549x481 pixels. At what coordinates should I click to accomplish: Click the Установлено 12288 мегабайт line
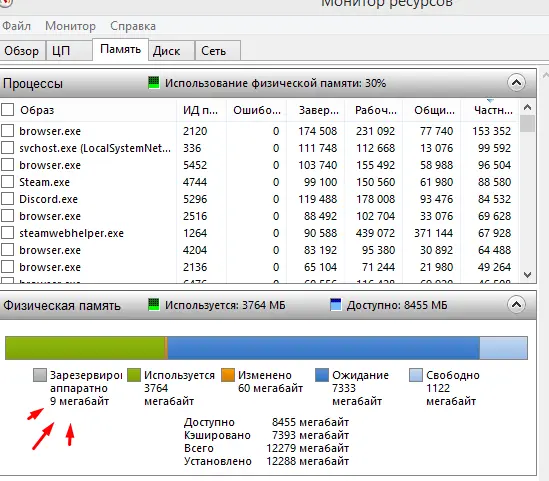(x=266, y=461)
